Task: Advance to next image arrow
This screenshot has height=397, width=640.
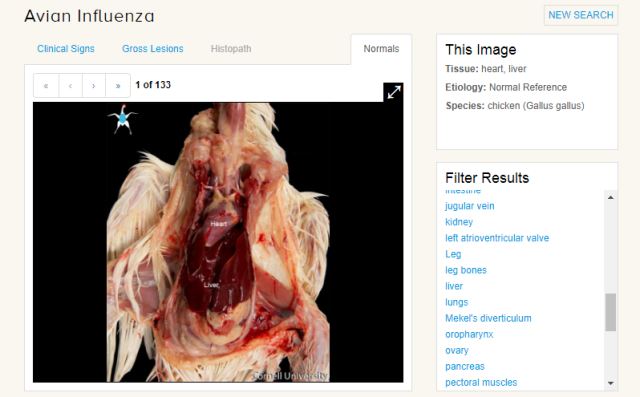Action: pyautogui.click(x=94, y=86)
